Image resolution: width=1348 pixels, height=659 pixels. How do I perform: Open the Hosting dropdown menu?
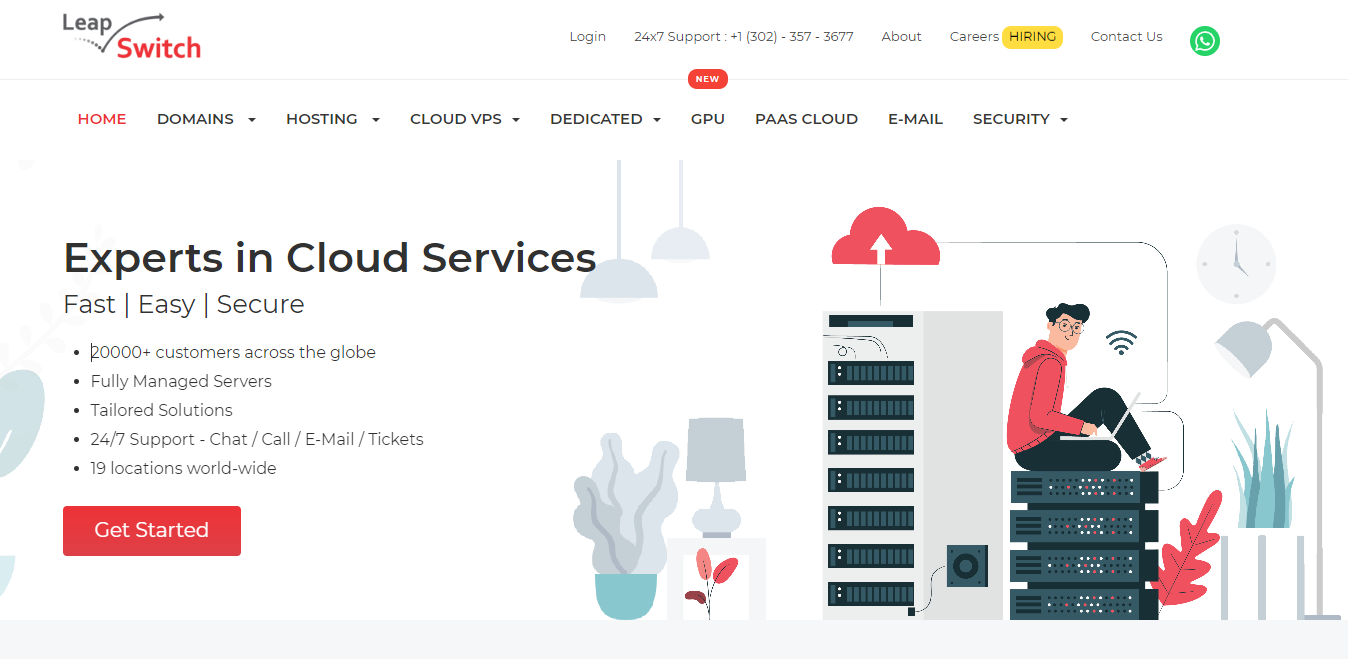click(332, 119)
